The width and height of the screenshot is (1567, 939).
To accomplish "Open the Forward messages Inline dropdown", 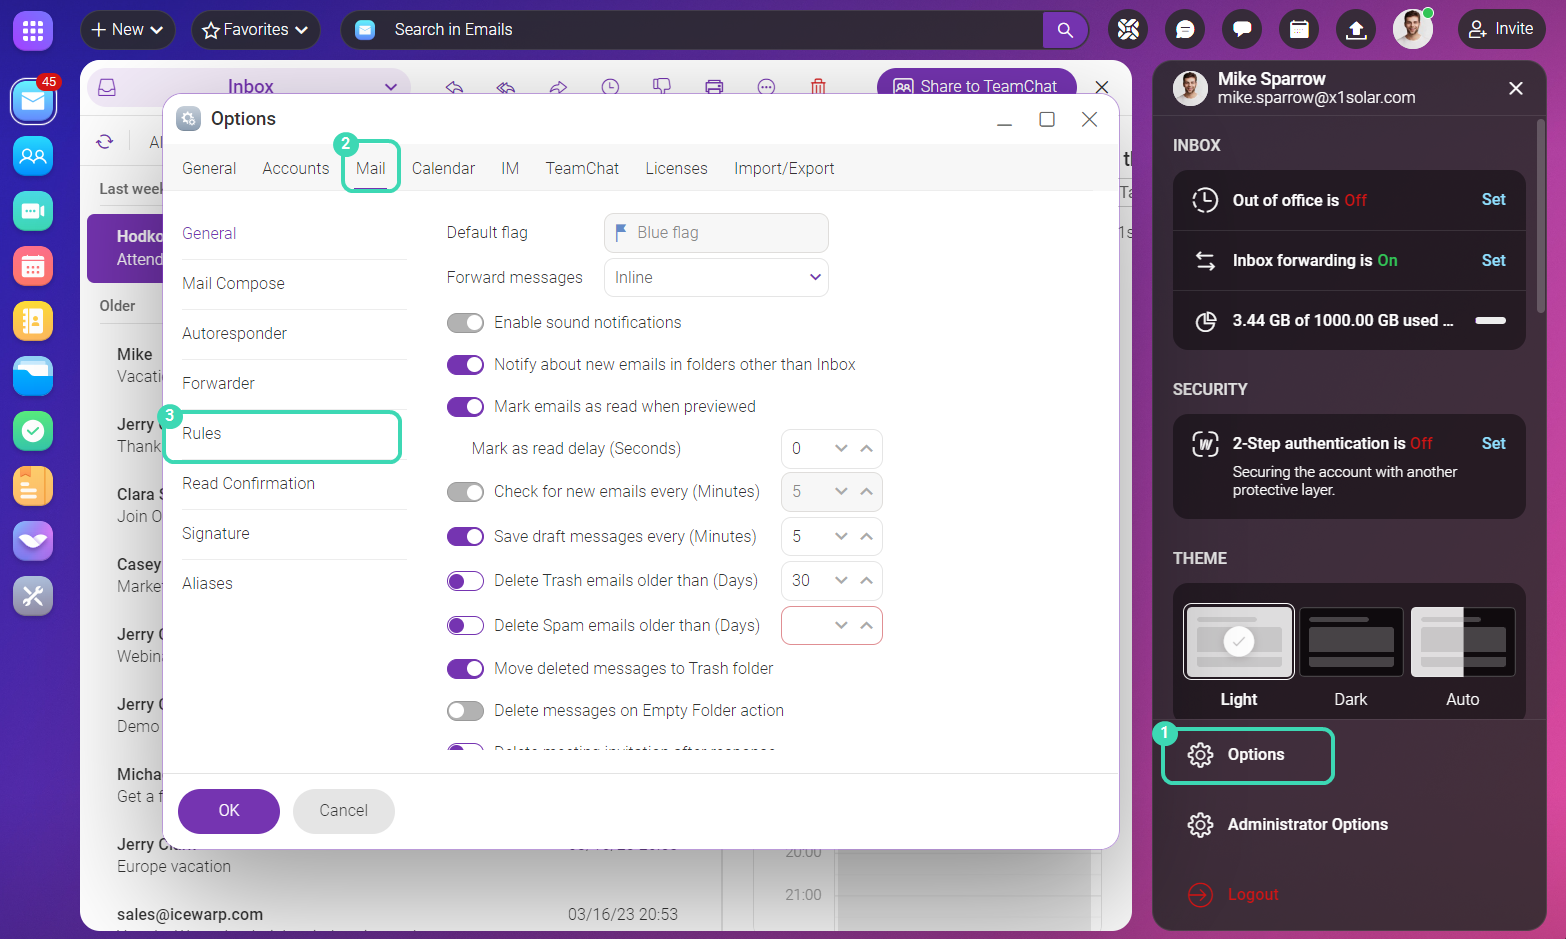I will point(716,277).
